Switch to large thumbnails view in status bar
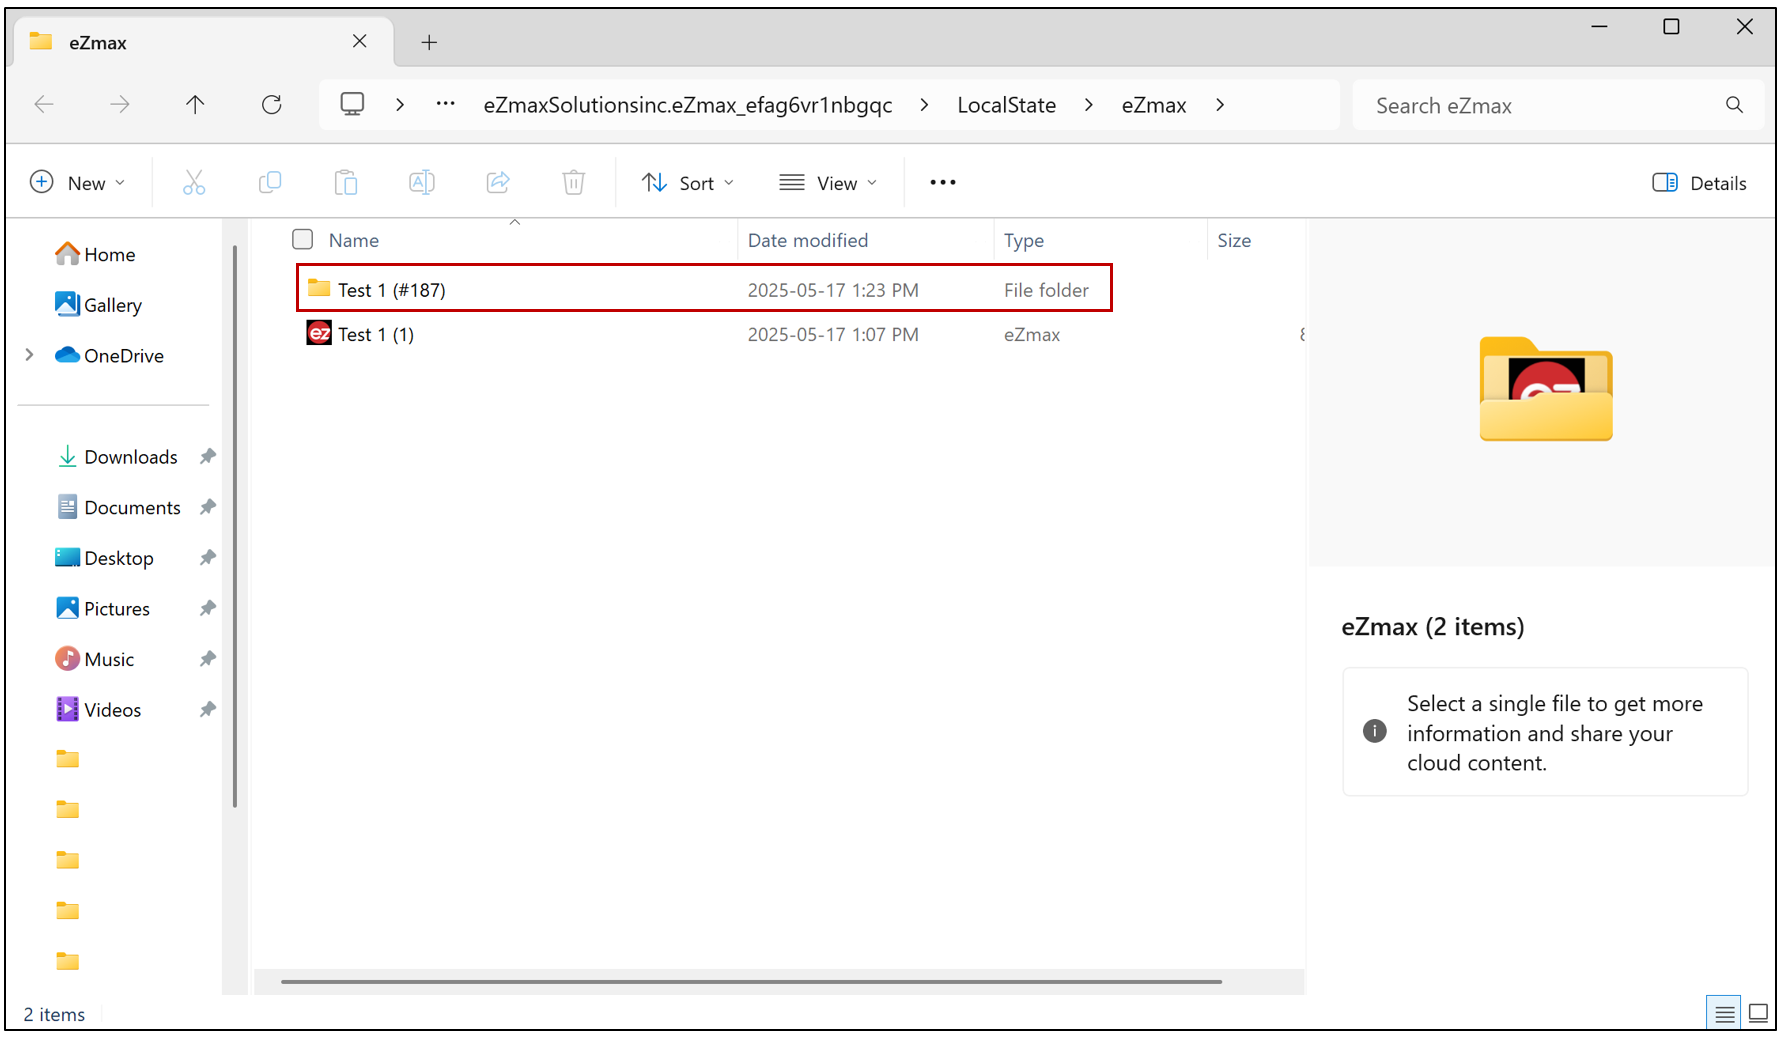The width and height of the screenshot is (1783, 1040). pos(1758,1014)
